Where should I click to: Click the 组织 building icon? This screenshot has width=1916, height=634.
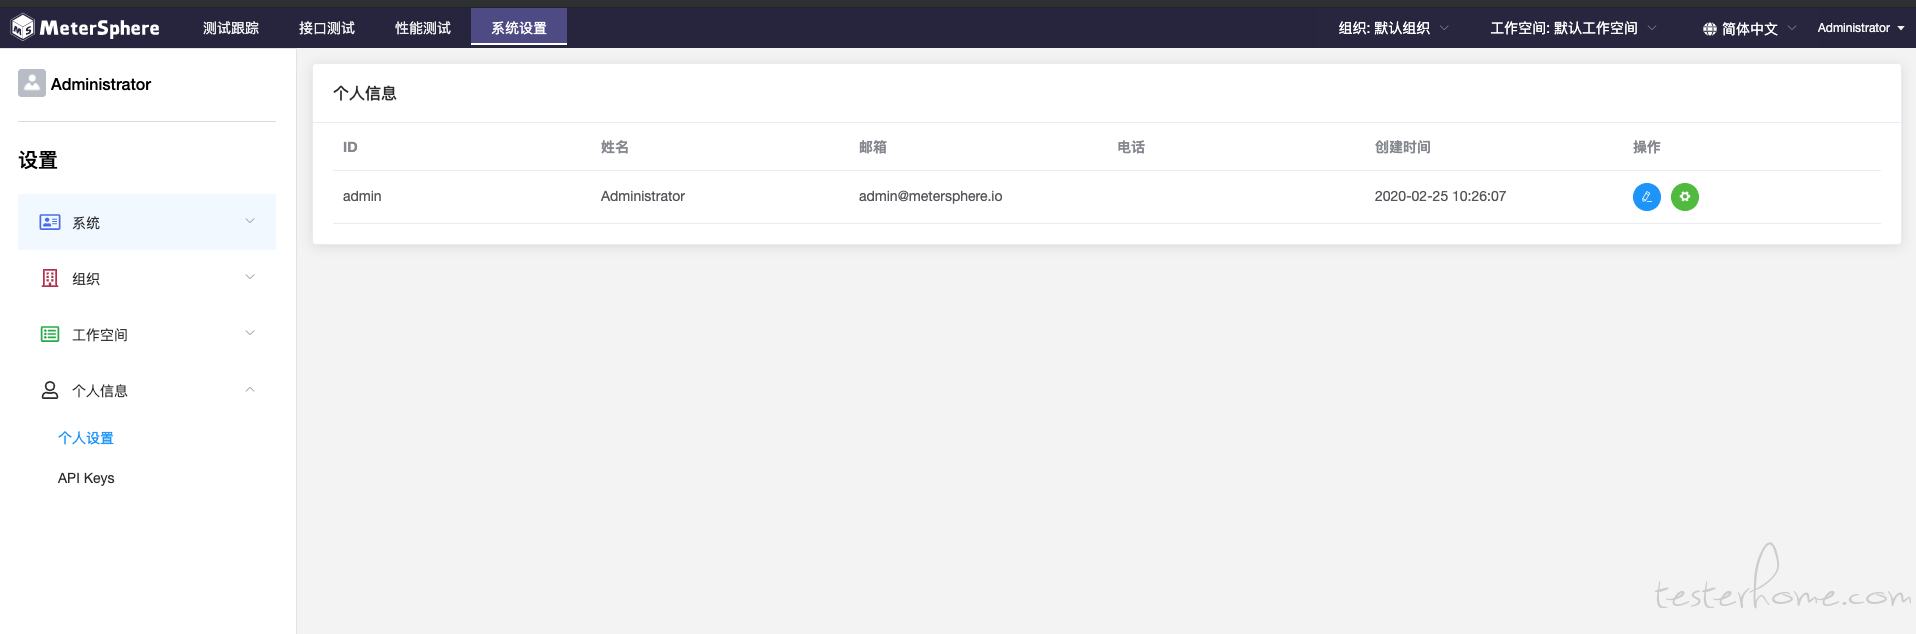tap(50, 278)
